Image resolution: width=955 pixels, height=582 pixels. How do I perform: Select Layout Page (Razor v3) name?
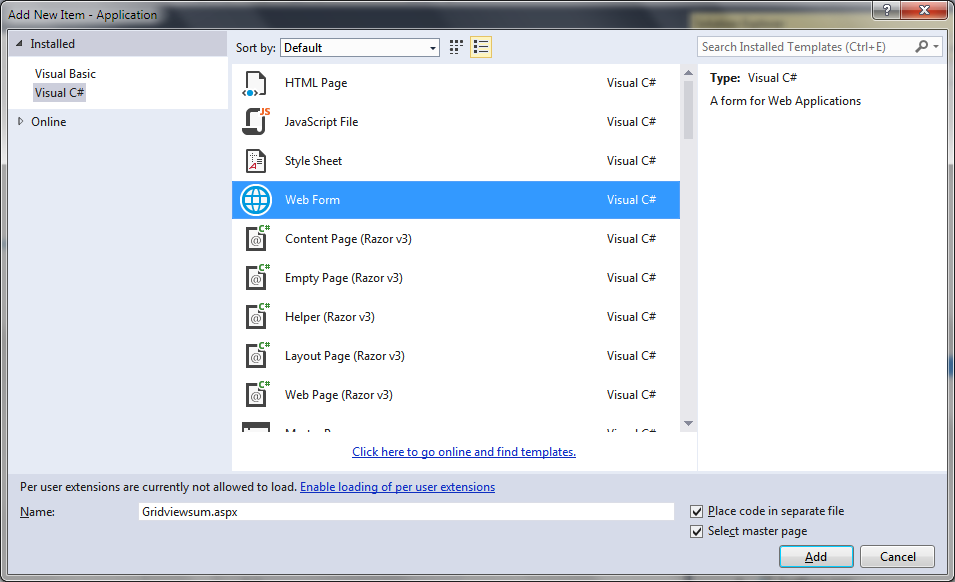click(x=345, y=356)
